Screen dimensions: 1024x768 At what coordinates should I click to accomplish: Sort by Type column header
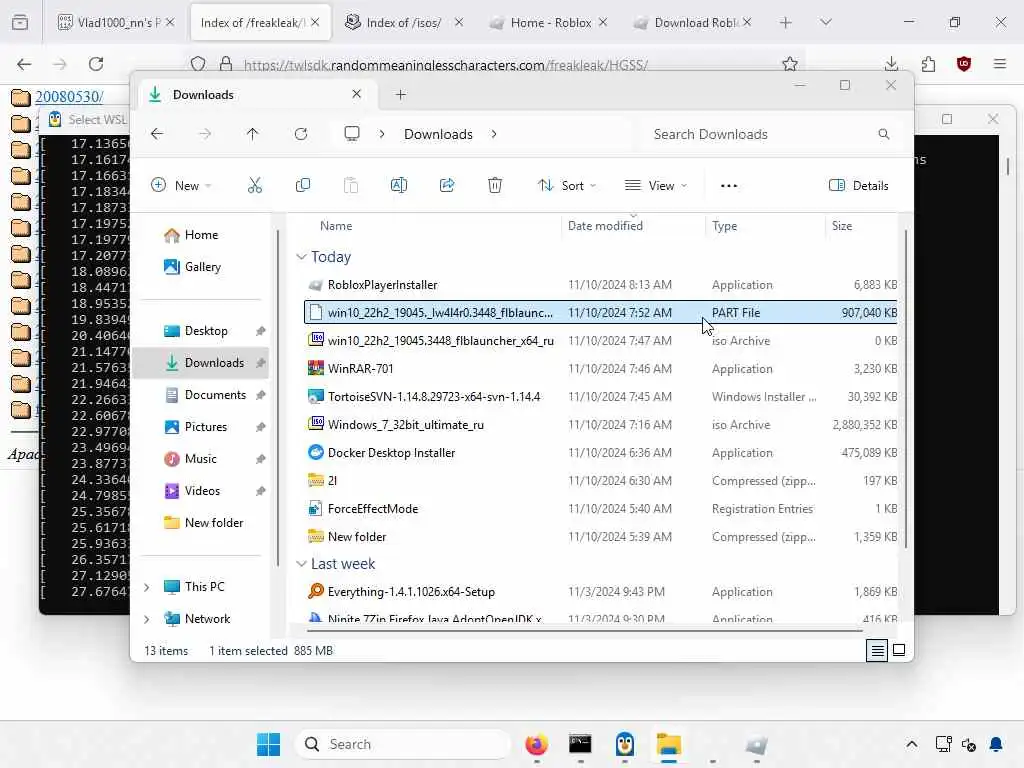pyautogui.click(x=724, y=226)
